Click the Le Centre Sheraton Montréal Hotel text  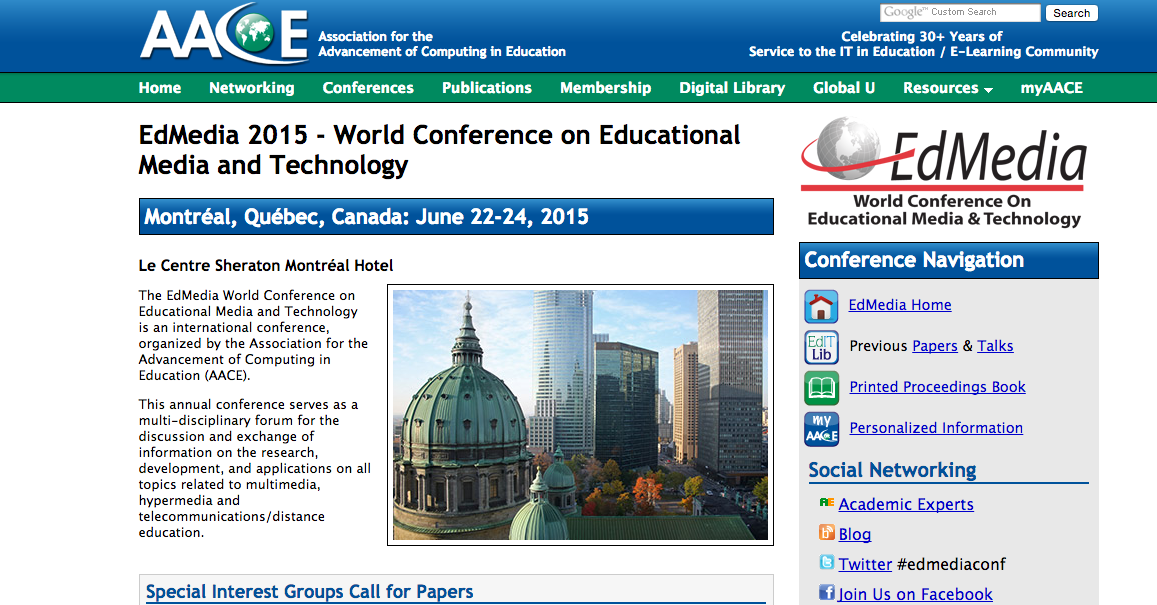(266, 266)
